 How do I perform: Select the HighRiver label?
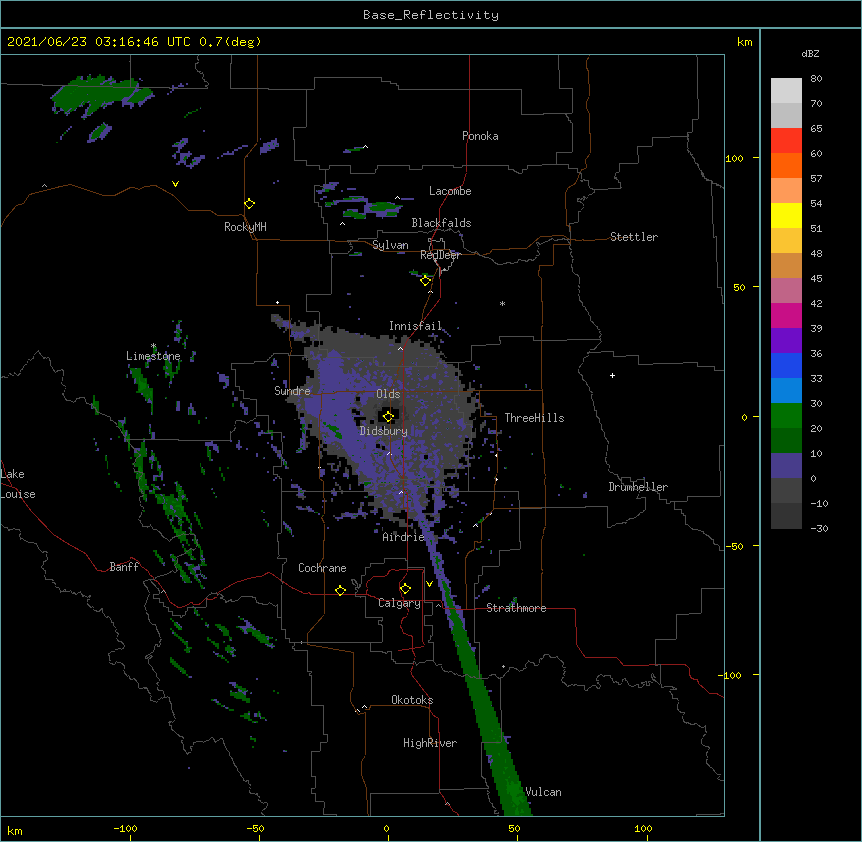coord(430,743)
